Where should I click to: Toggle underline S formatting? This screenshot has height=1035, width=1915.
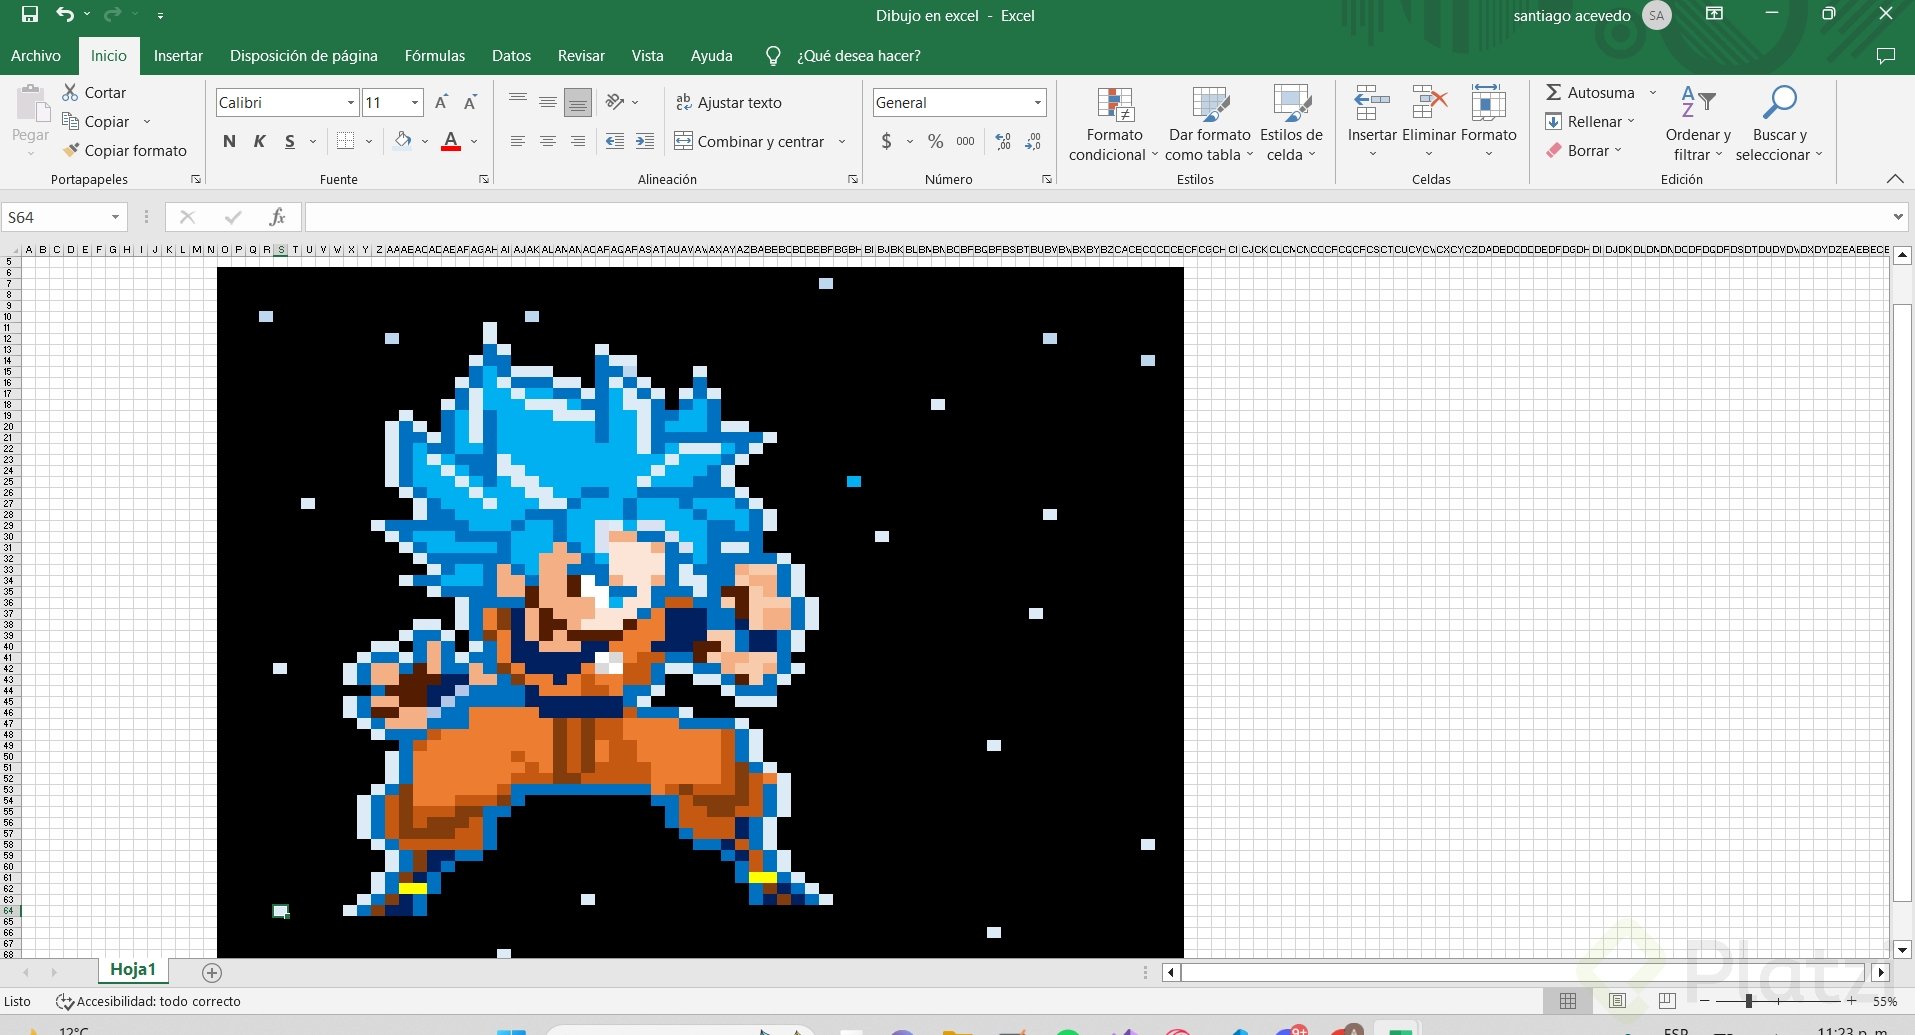(290, 141)
